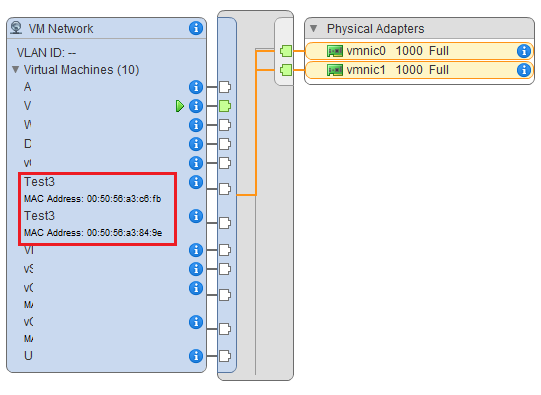Select the port for Test3 MAC c6:fb
This screenshot has width=541, height=395.
(x=225, y=189)
